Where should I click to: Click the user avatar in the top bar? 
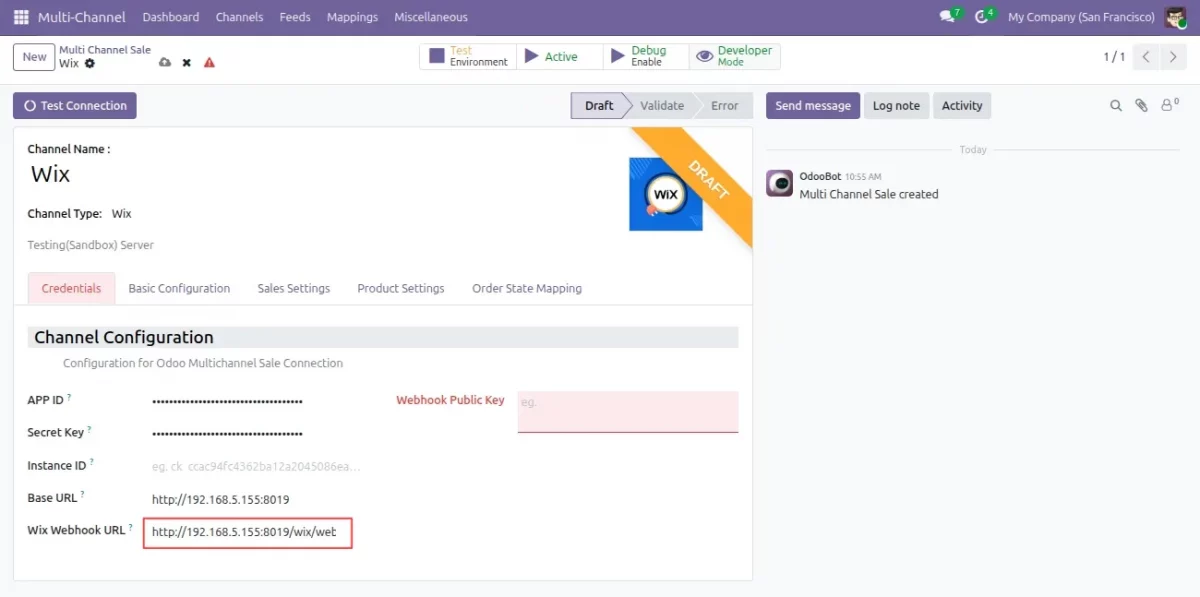tap(1175, 17)
